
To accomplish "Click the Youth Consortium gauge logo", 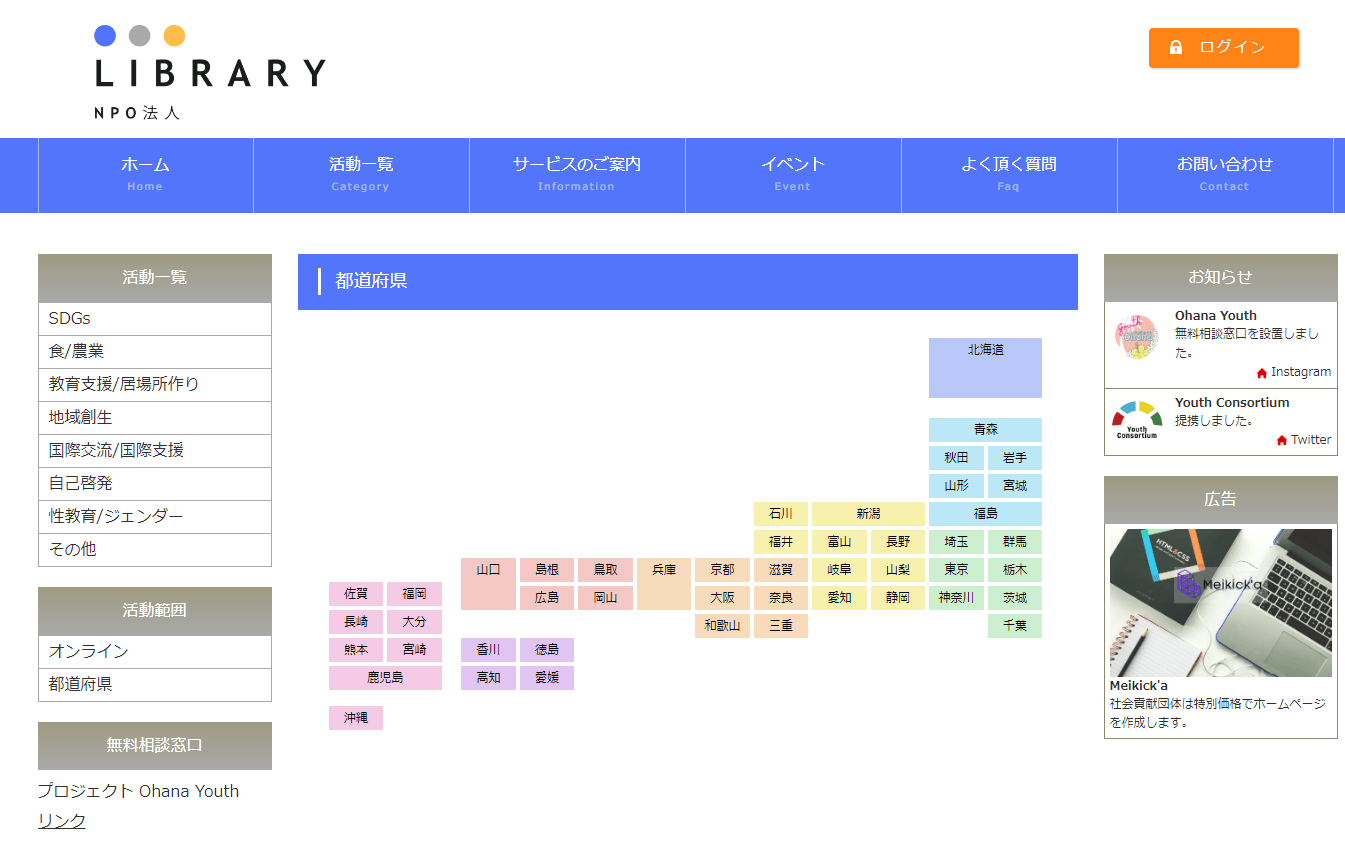I will click(x=1137, y=420).
